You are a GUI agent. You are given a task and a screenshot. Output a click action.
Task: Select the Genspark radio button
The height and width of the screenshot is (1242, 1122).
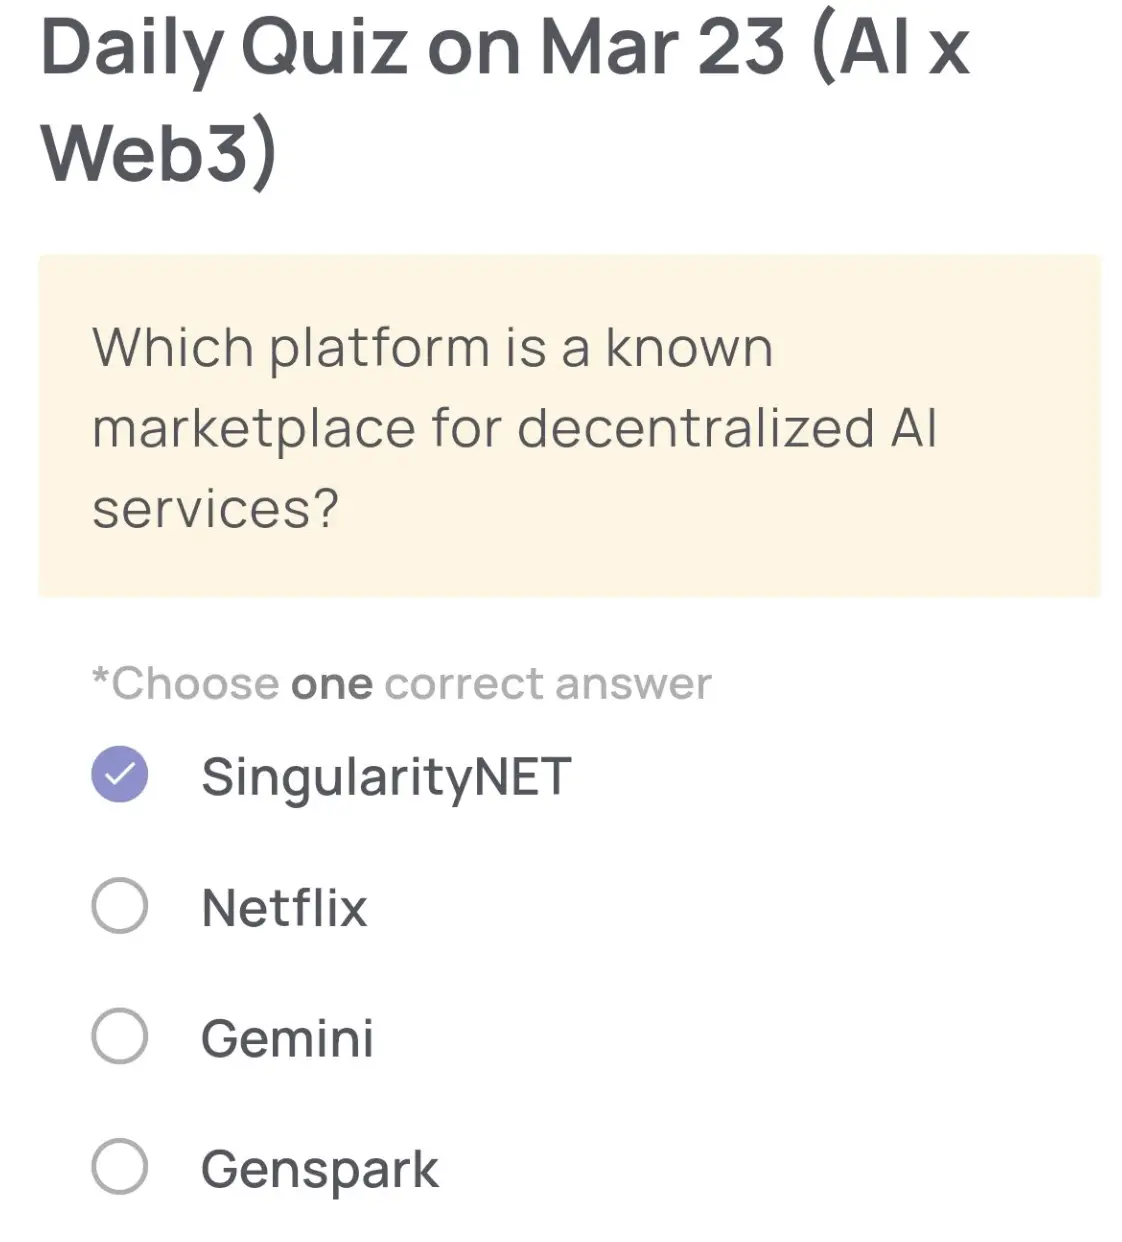point(119,1166)
